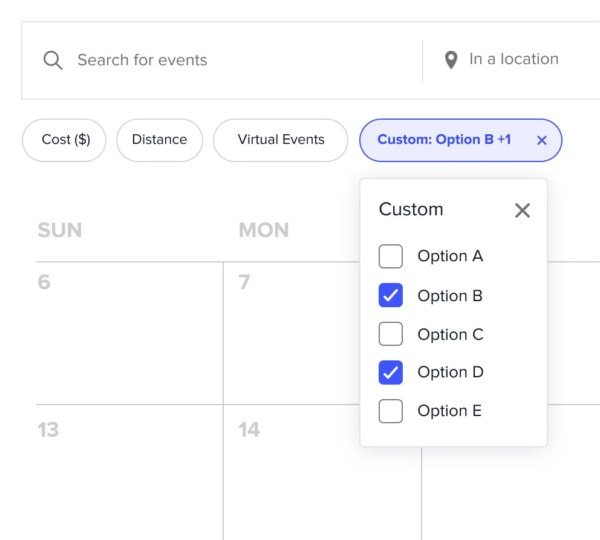
Task: Close the Custom options popup
Action: click(x=522, y=210)
